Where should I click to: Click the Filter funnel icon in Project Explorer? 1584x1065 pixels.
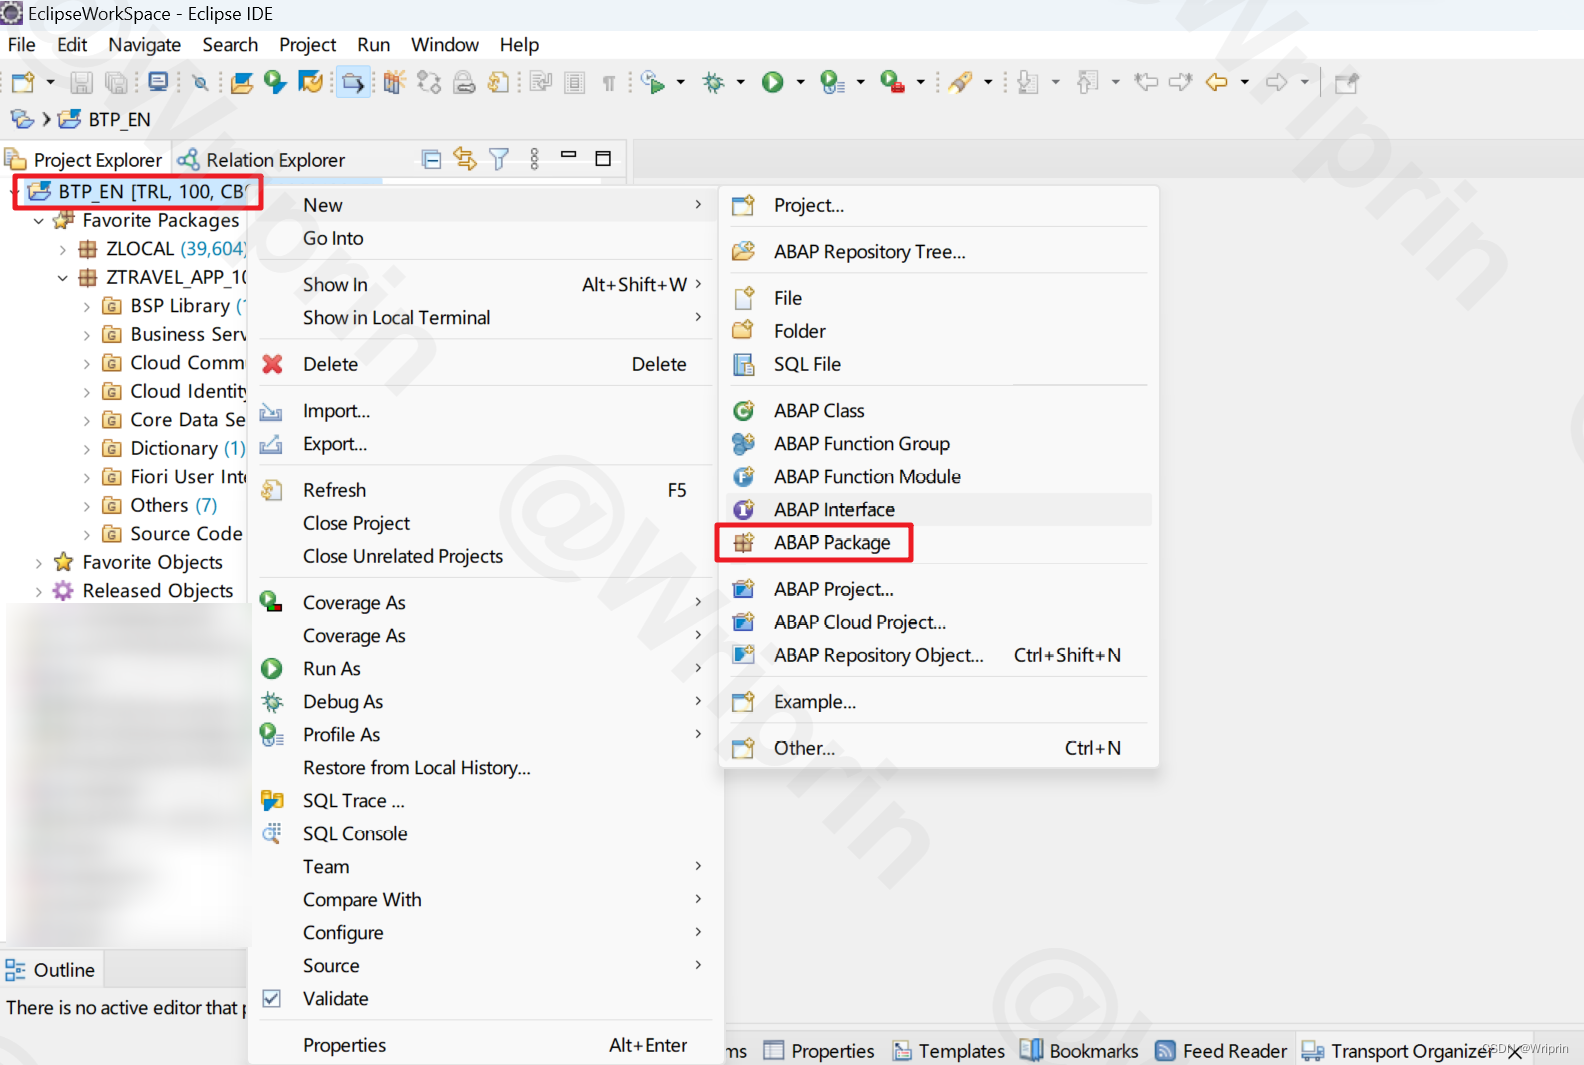(x=499, y=159)
